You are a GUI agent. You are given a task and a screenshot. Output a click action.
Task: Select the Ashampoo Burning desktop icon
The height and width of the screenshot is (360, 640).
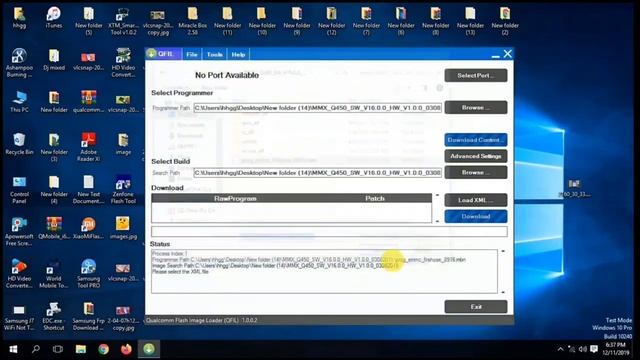[19, 63]
